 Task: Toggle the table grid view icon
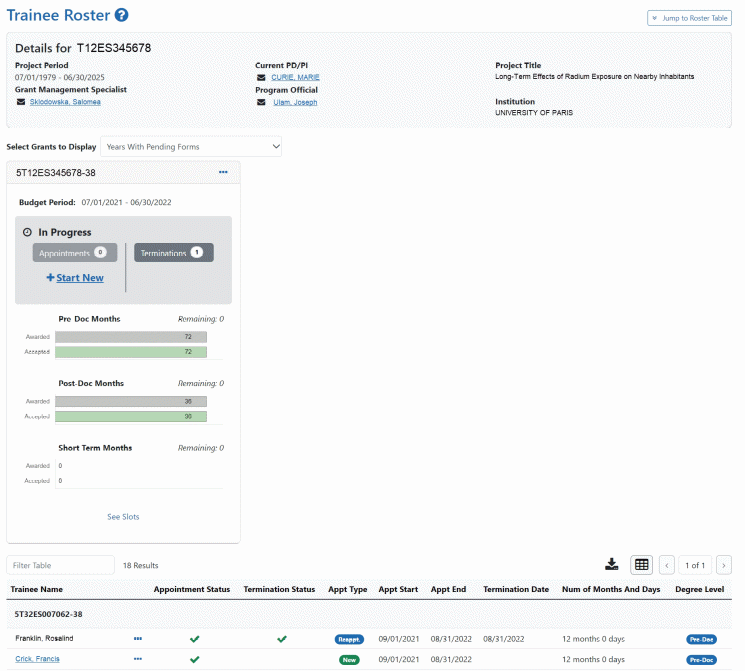click(641, 565)
